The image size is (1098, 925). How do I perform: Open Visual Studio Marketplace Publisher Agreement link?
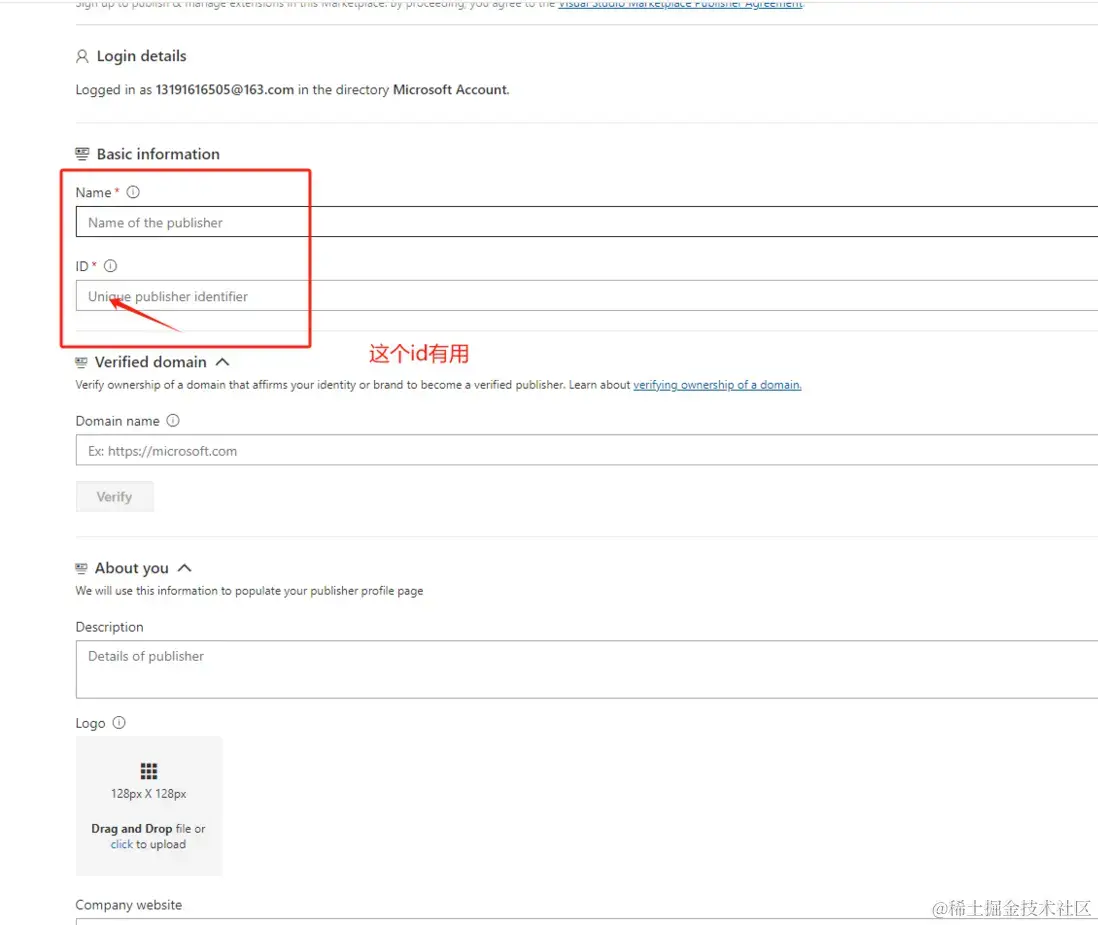coord(680,4)
